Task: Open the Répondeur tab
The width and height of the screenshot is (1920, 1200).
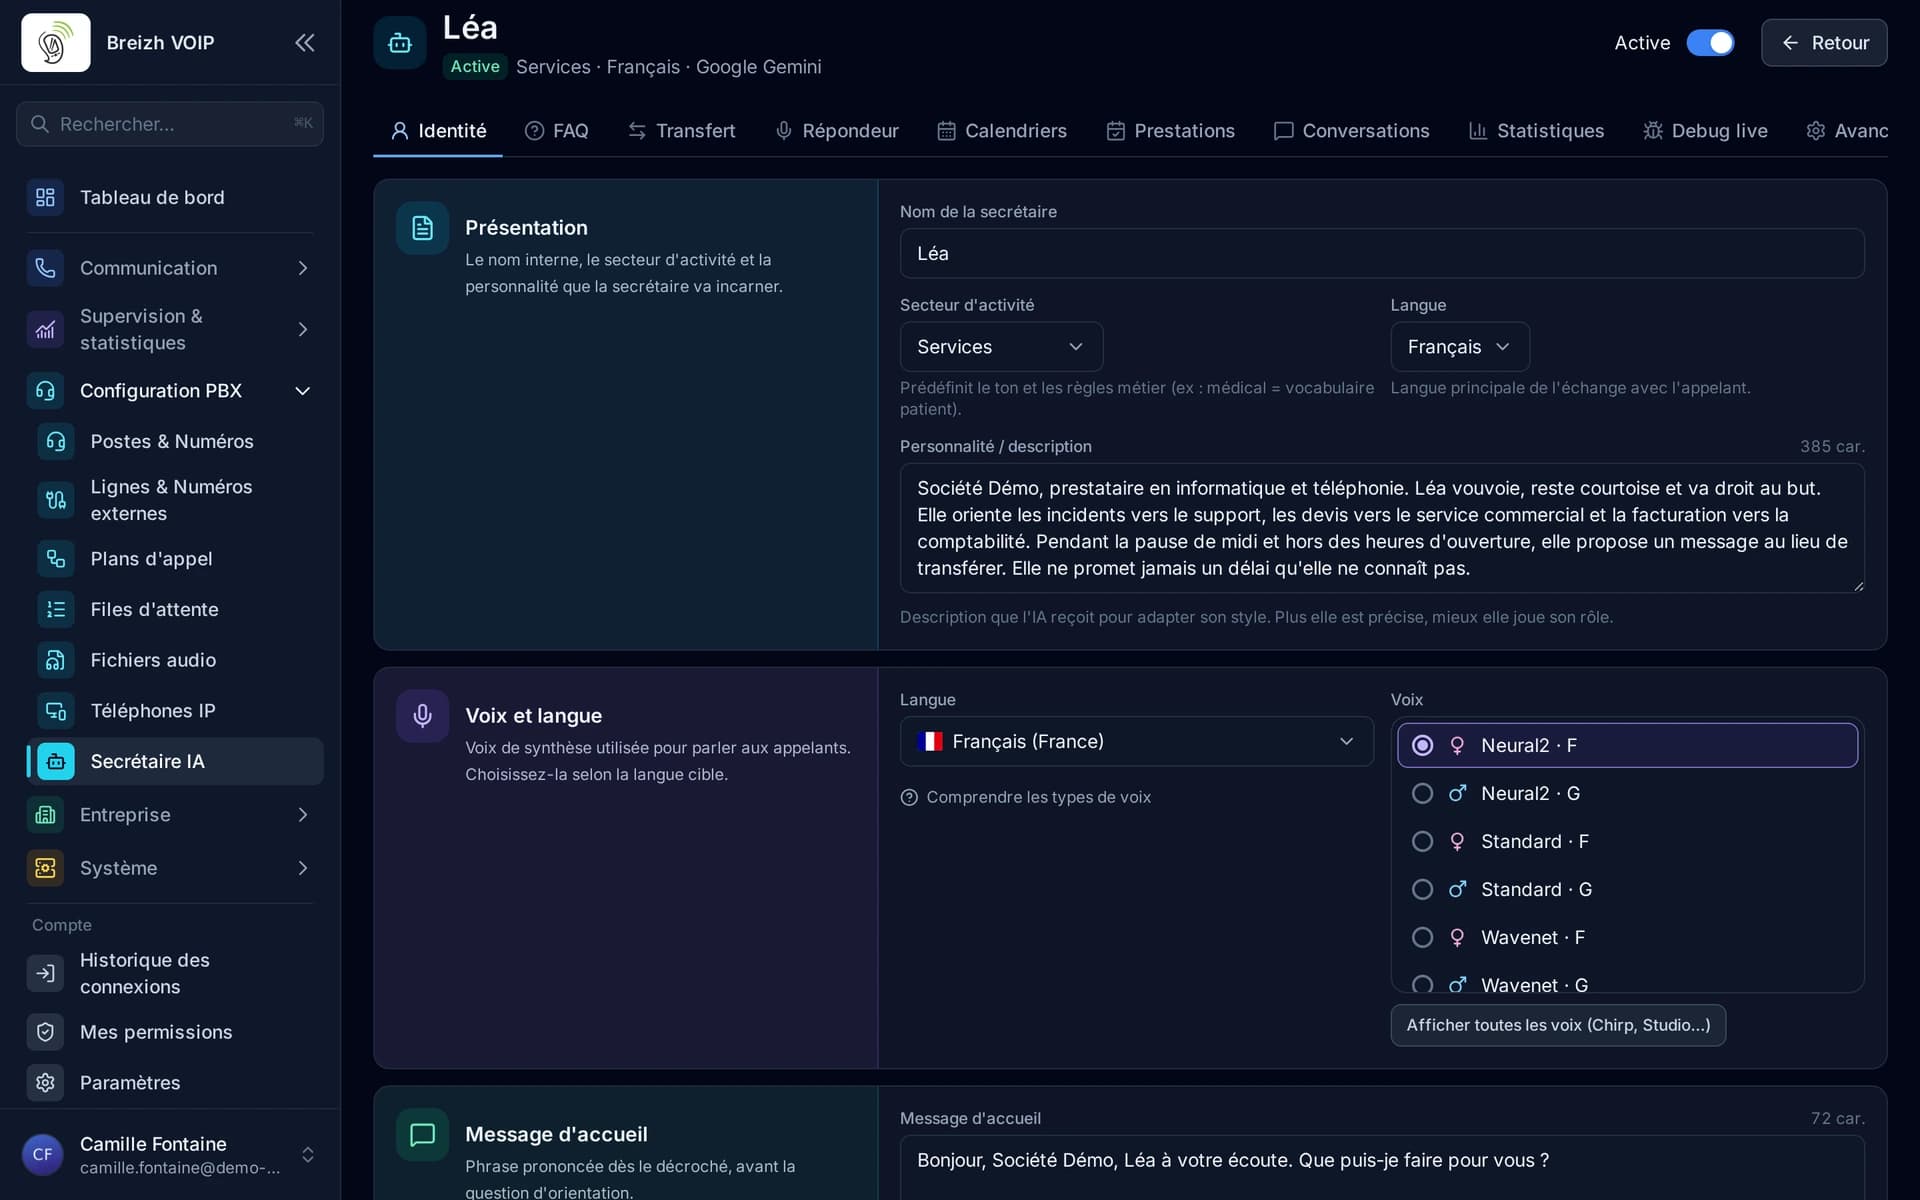Action: [x=837, y=131]
